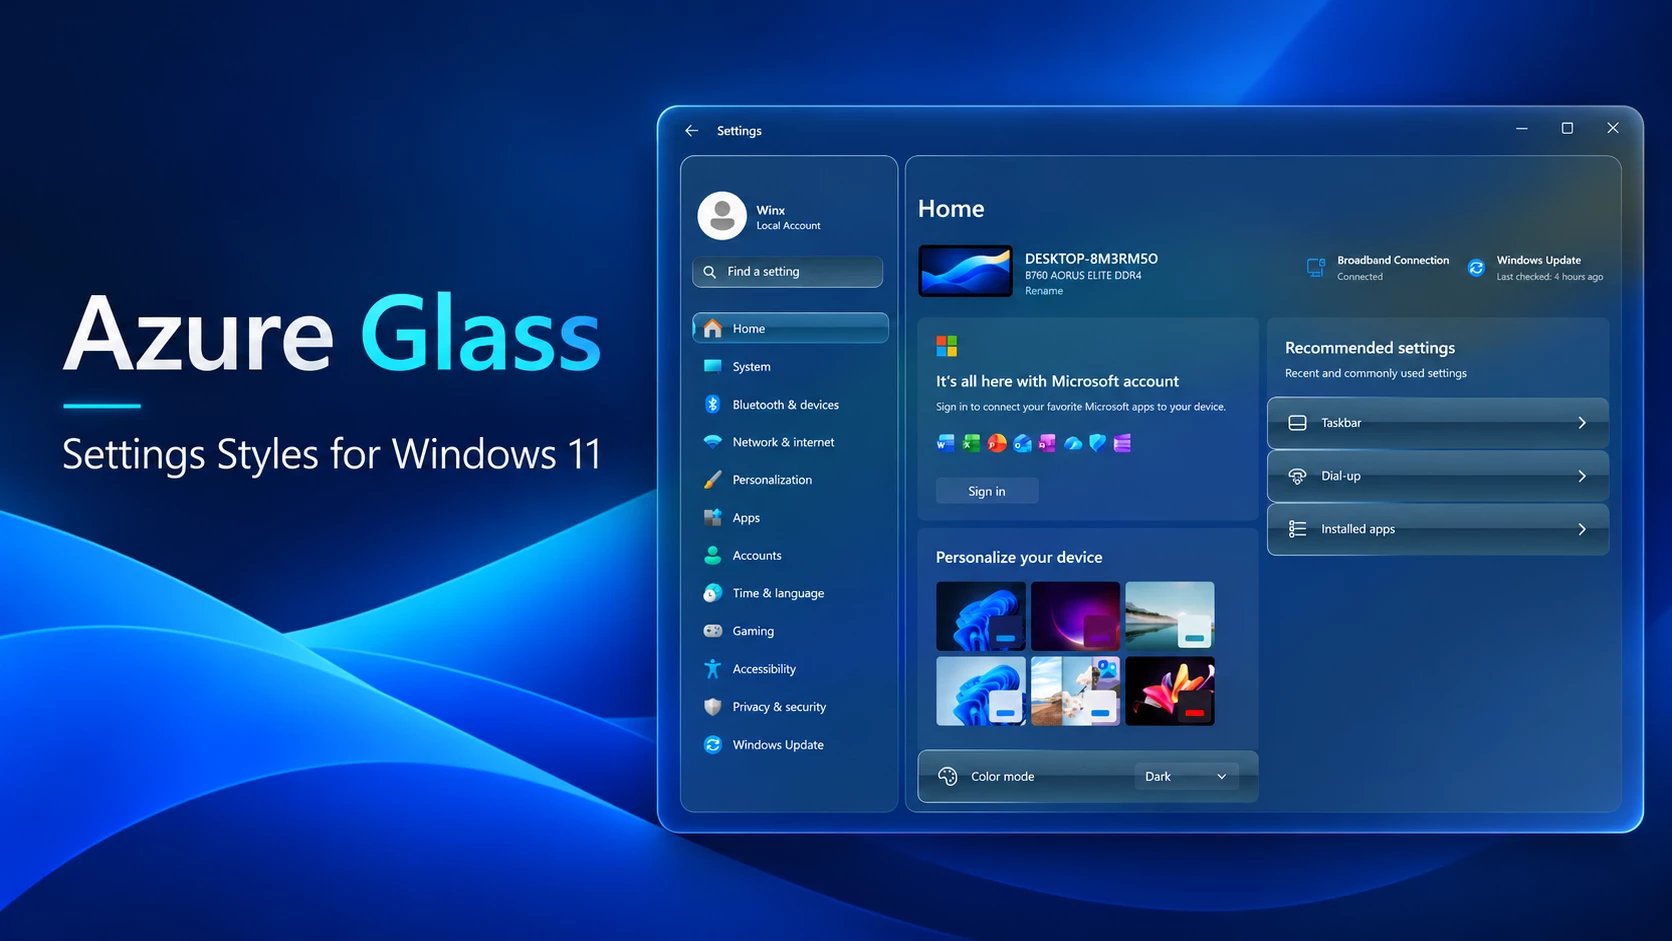Select the dark purple glow theme thumbnail

pyautogui.click(x=1075, y=616)
